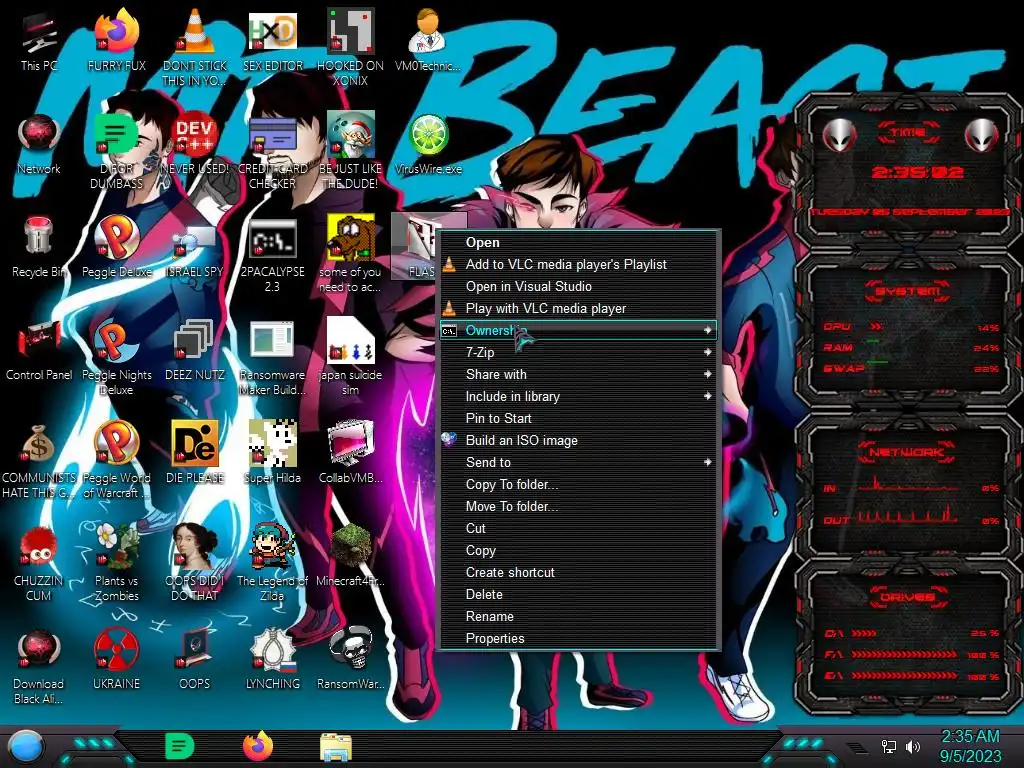Select the Network desktop icon

tap(39, 144)
